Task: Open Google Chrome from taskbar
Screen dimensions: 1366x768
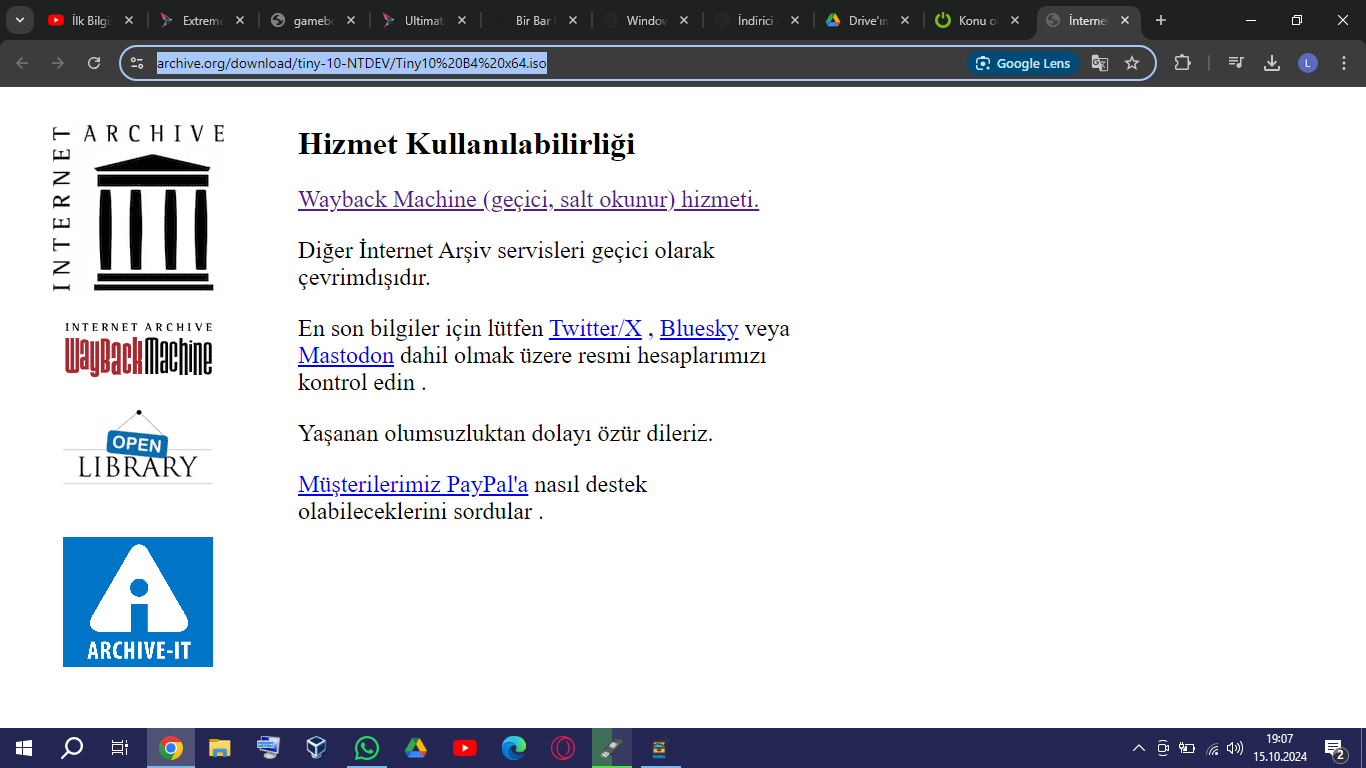Action: (x=171, y=748)
